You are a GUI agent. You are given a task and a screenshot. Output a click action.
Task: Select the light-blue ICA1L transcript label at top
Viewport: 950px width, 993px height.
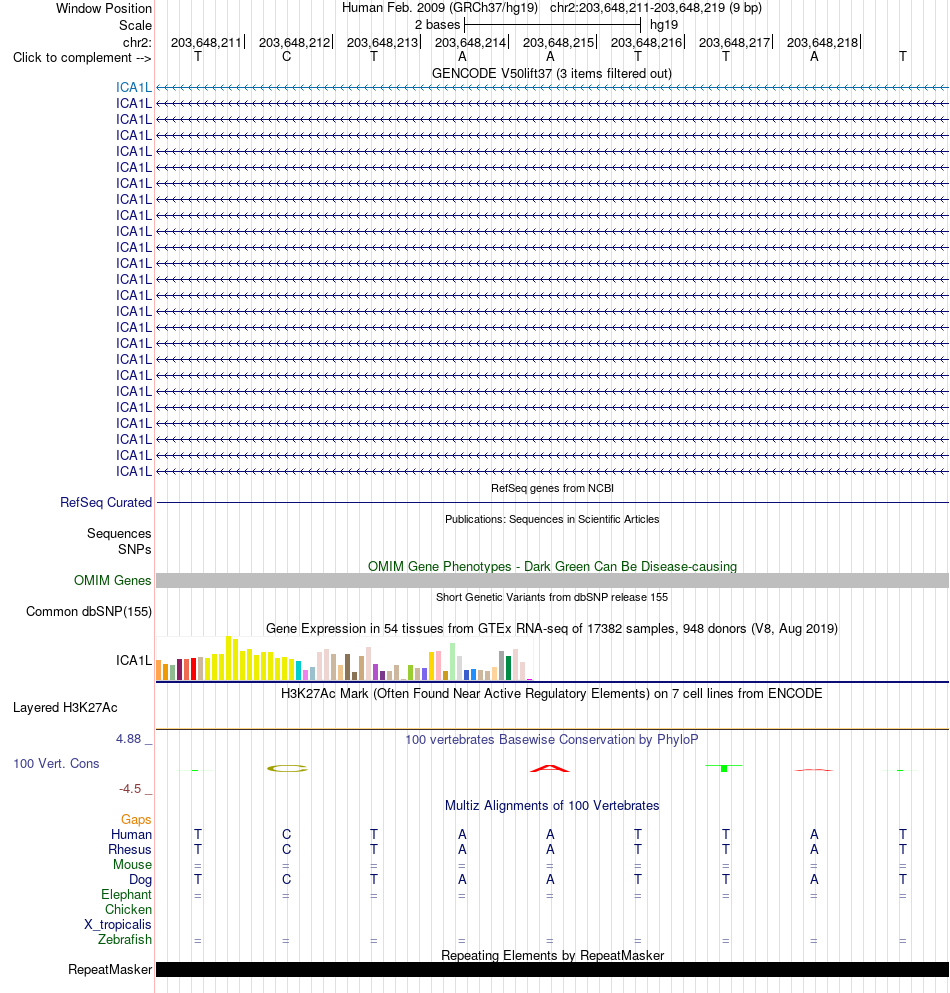134,87
